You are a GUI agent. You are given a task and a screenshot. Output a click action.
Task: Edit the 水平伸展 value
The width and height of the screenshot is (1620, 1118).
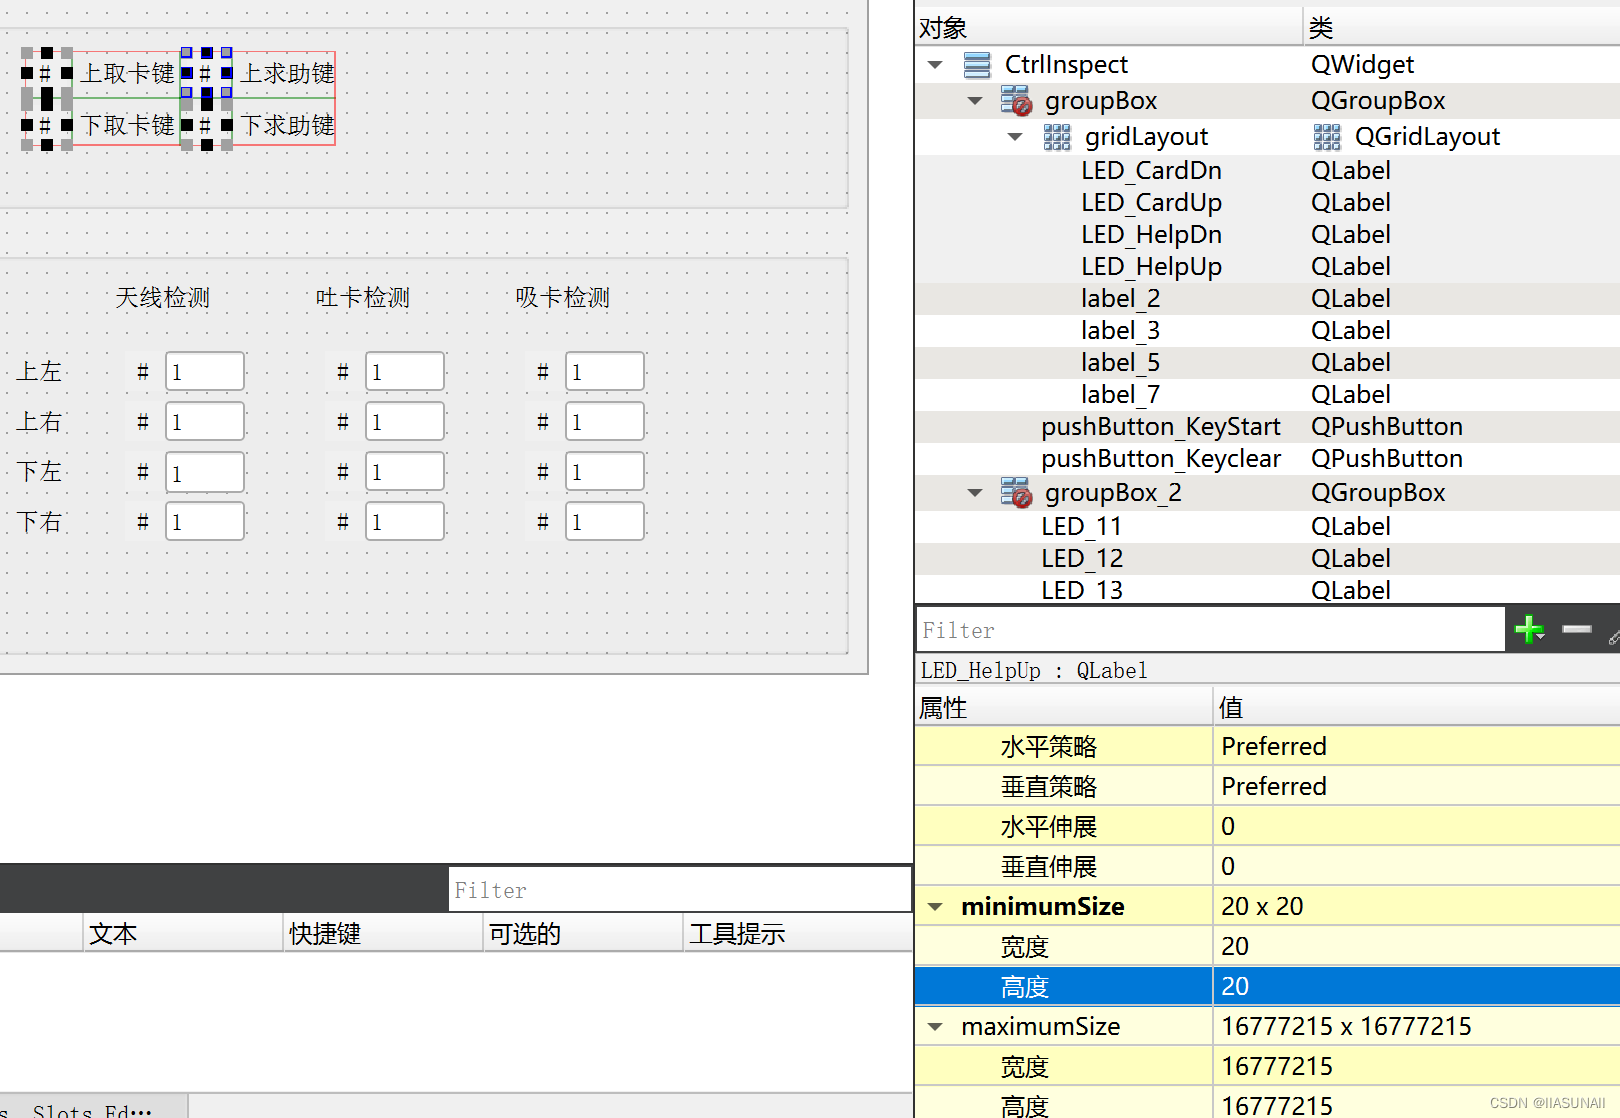[1417, 827]
